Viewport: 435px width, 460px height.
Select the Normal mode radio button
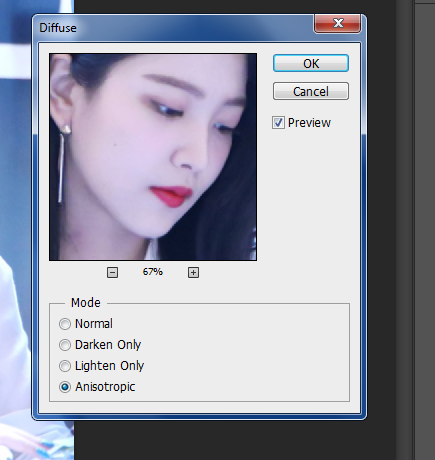pos(65,324)
